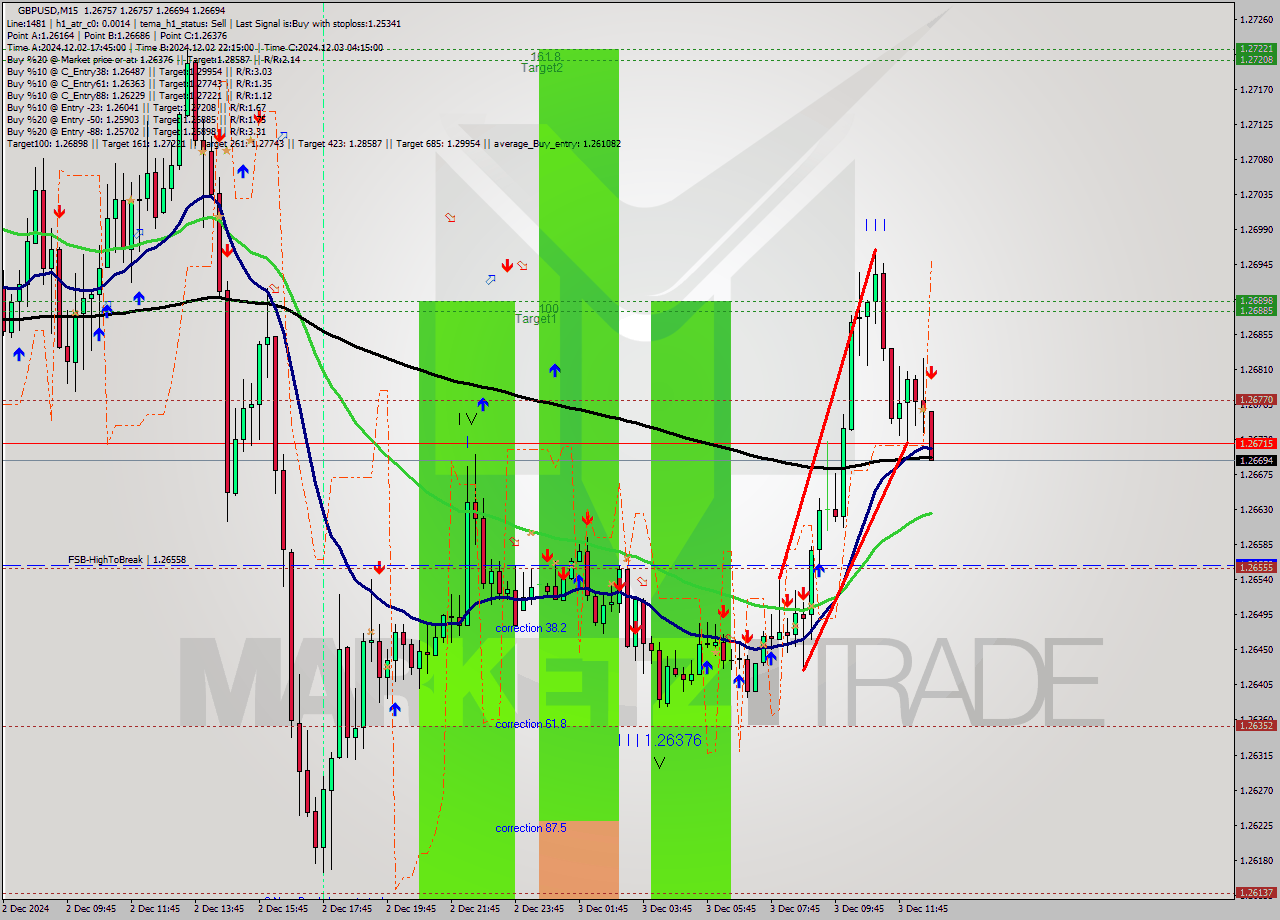Click the 'FSB-HighToBreak | 1.26558' label

(x=127, y=560)
